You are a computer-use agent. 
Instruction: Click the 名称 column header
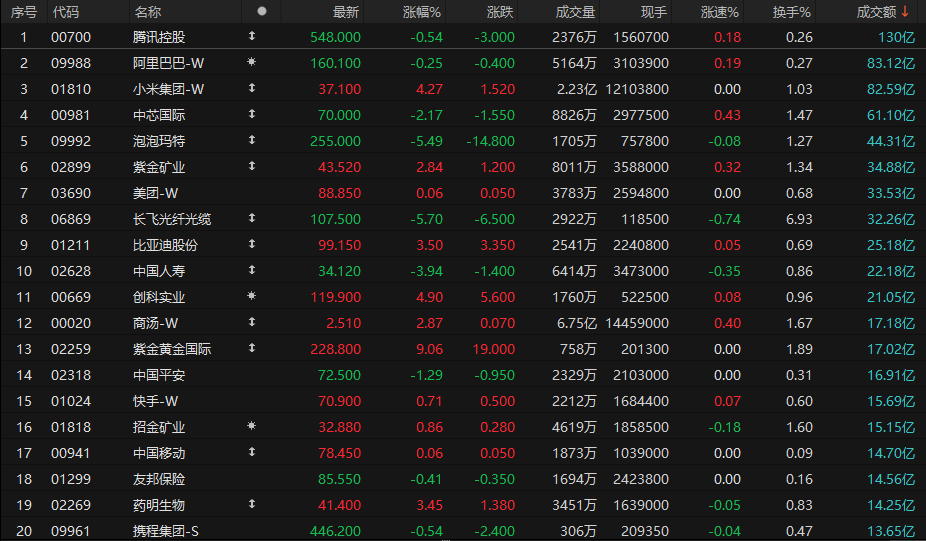[148, 12]
